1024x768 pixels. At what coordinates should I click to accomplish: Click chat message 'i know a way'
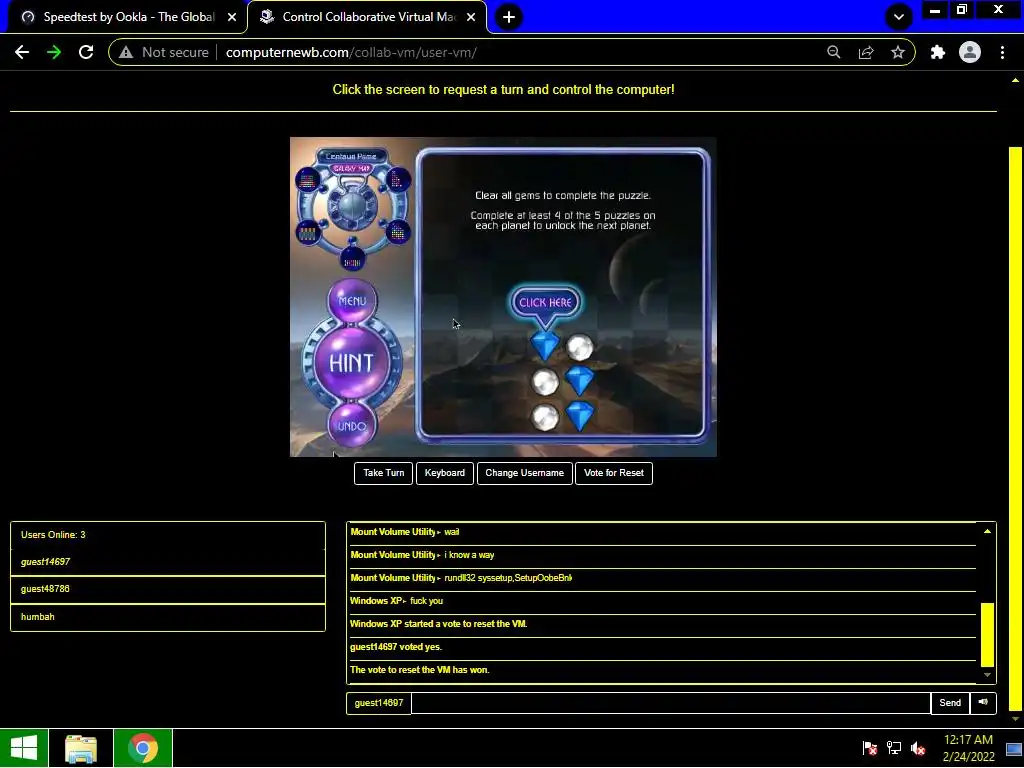[x=469, y=555]
